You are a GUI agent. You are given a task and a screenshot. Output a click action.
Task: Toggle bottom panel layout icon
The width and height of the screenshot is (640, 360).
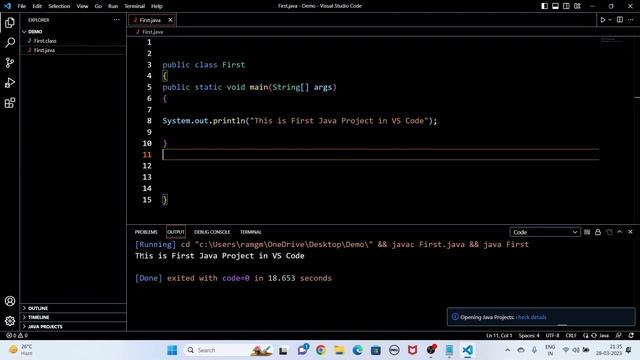[556, 6]
